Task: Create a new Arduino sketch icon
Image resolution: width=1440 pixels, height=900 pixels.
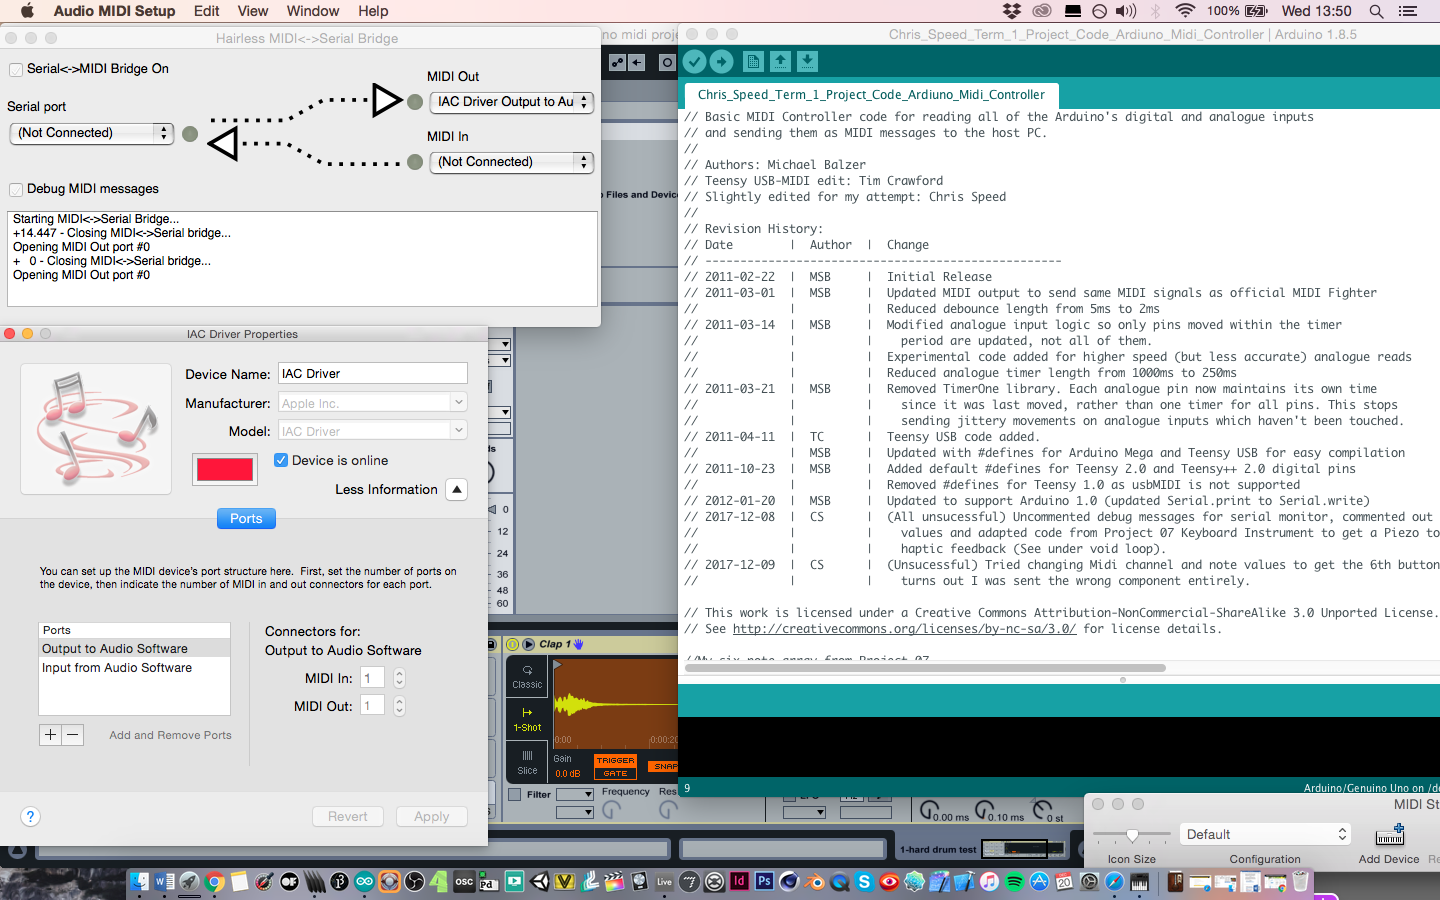Action: click(x=753, y=62)
